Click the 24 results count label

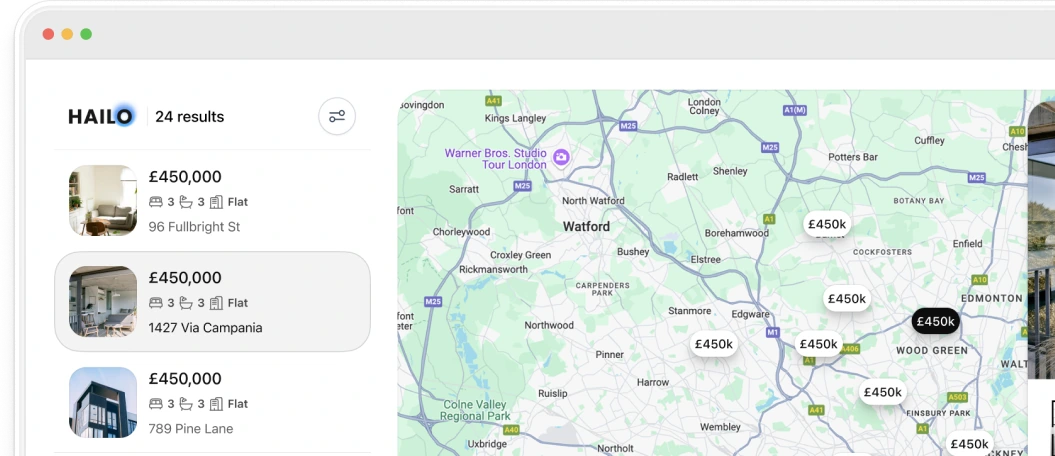(189, 117)
